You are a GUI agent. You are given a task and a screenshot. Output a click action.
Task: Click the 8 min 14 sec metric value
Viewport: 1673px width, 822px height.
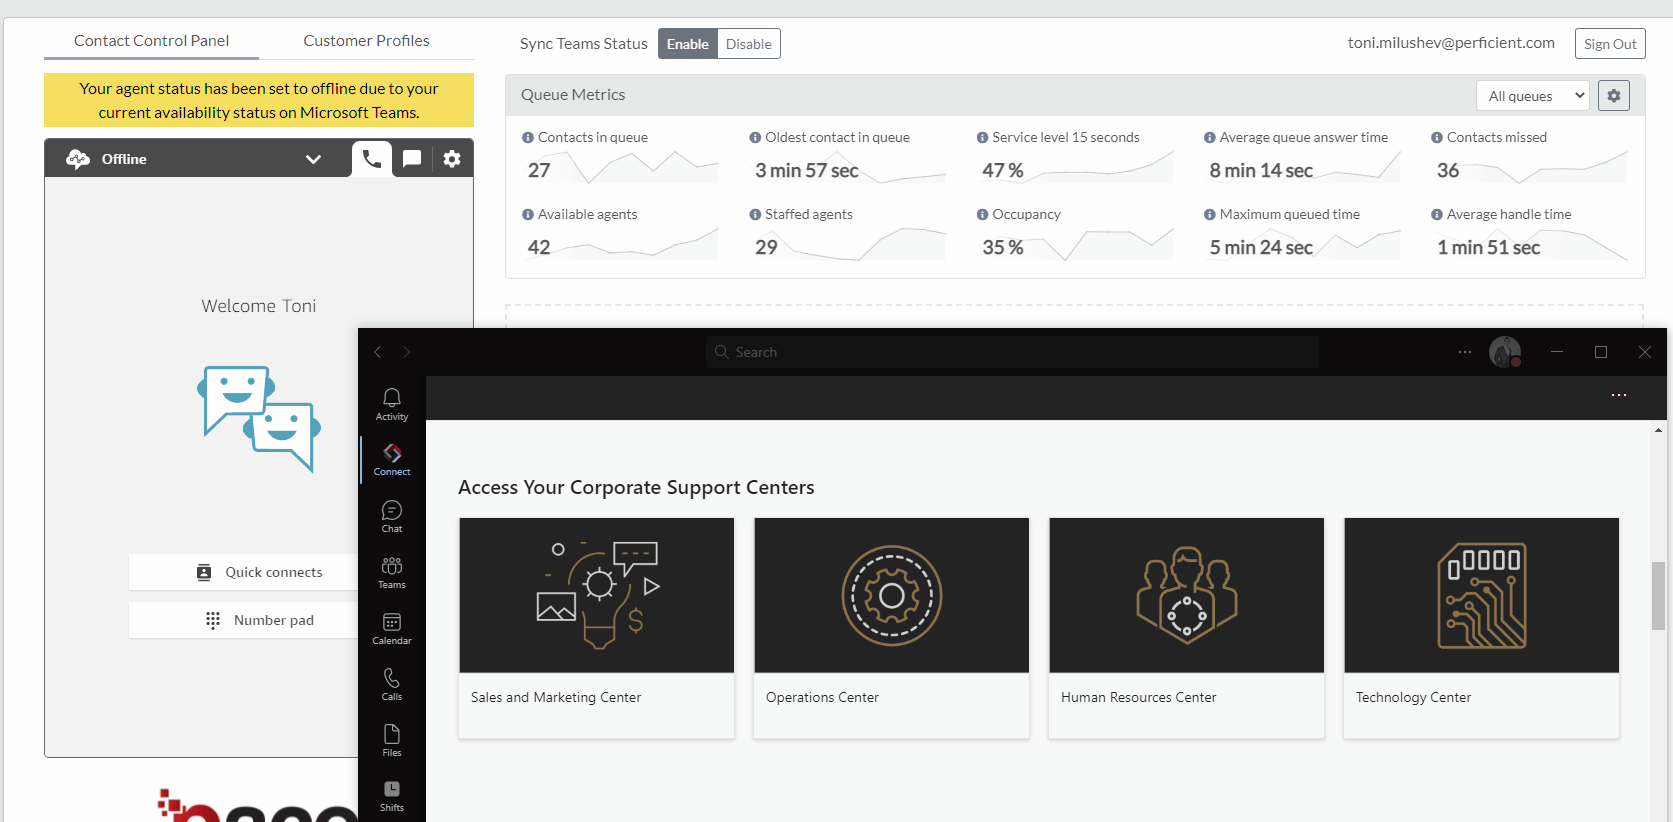pyautogui.click(x=1261, y=171)
